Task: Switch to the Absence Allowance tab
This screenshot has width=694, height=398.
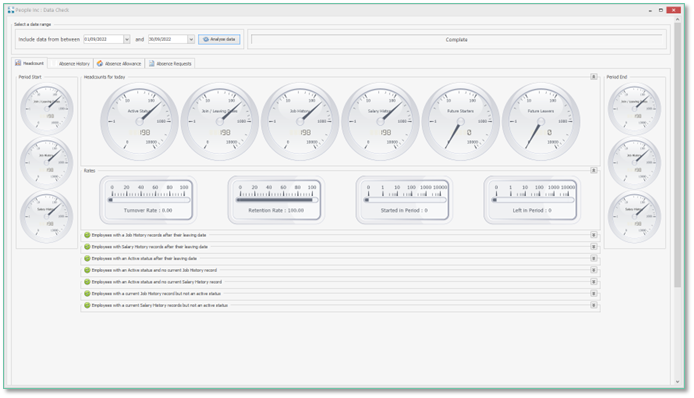Action: 119,64
